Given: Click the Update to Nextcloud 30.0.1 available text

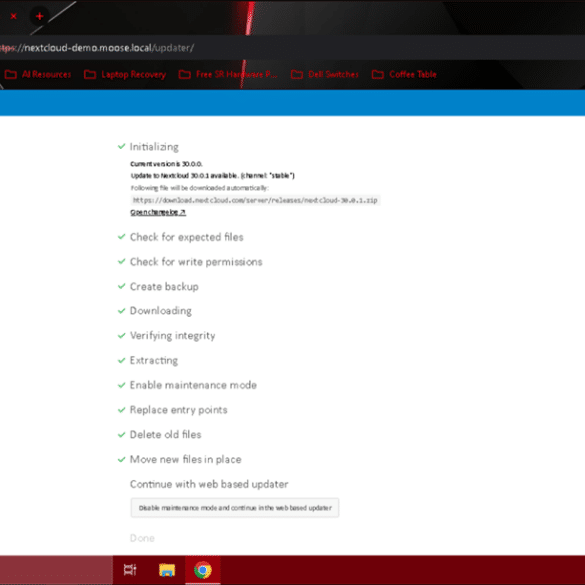Looking at the screenshot, I should (213, 176).
